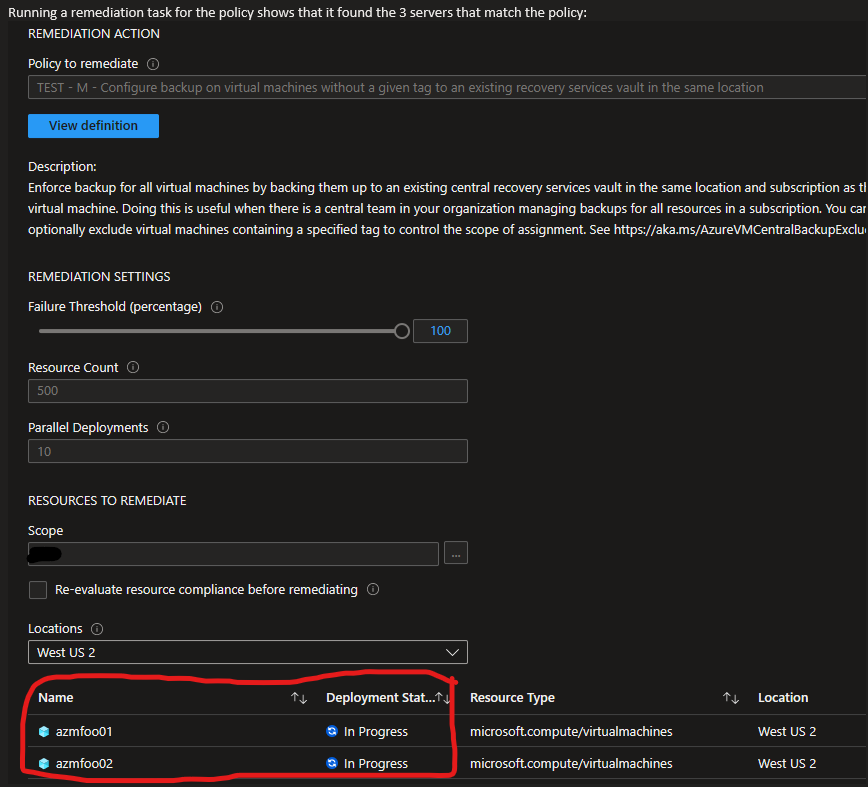Click the Resource Type column header
Image resolution: width=868 pixels, height=787 pixels.
[x=512, y=697]
